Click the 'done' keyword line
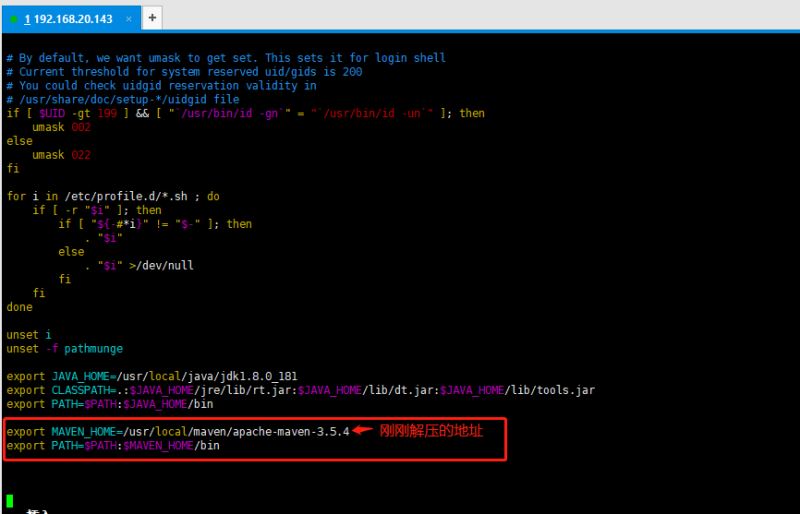 point(19,307)
